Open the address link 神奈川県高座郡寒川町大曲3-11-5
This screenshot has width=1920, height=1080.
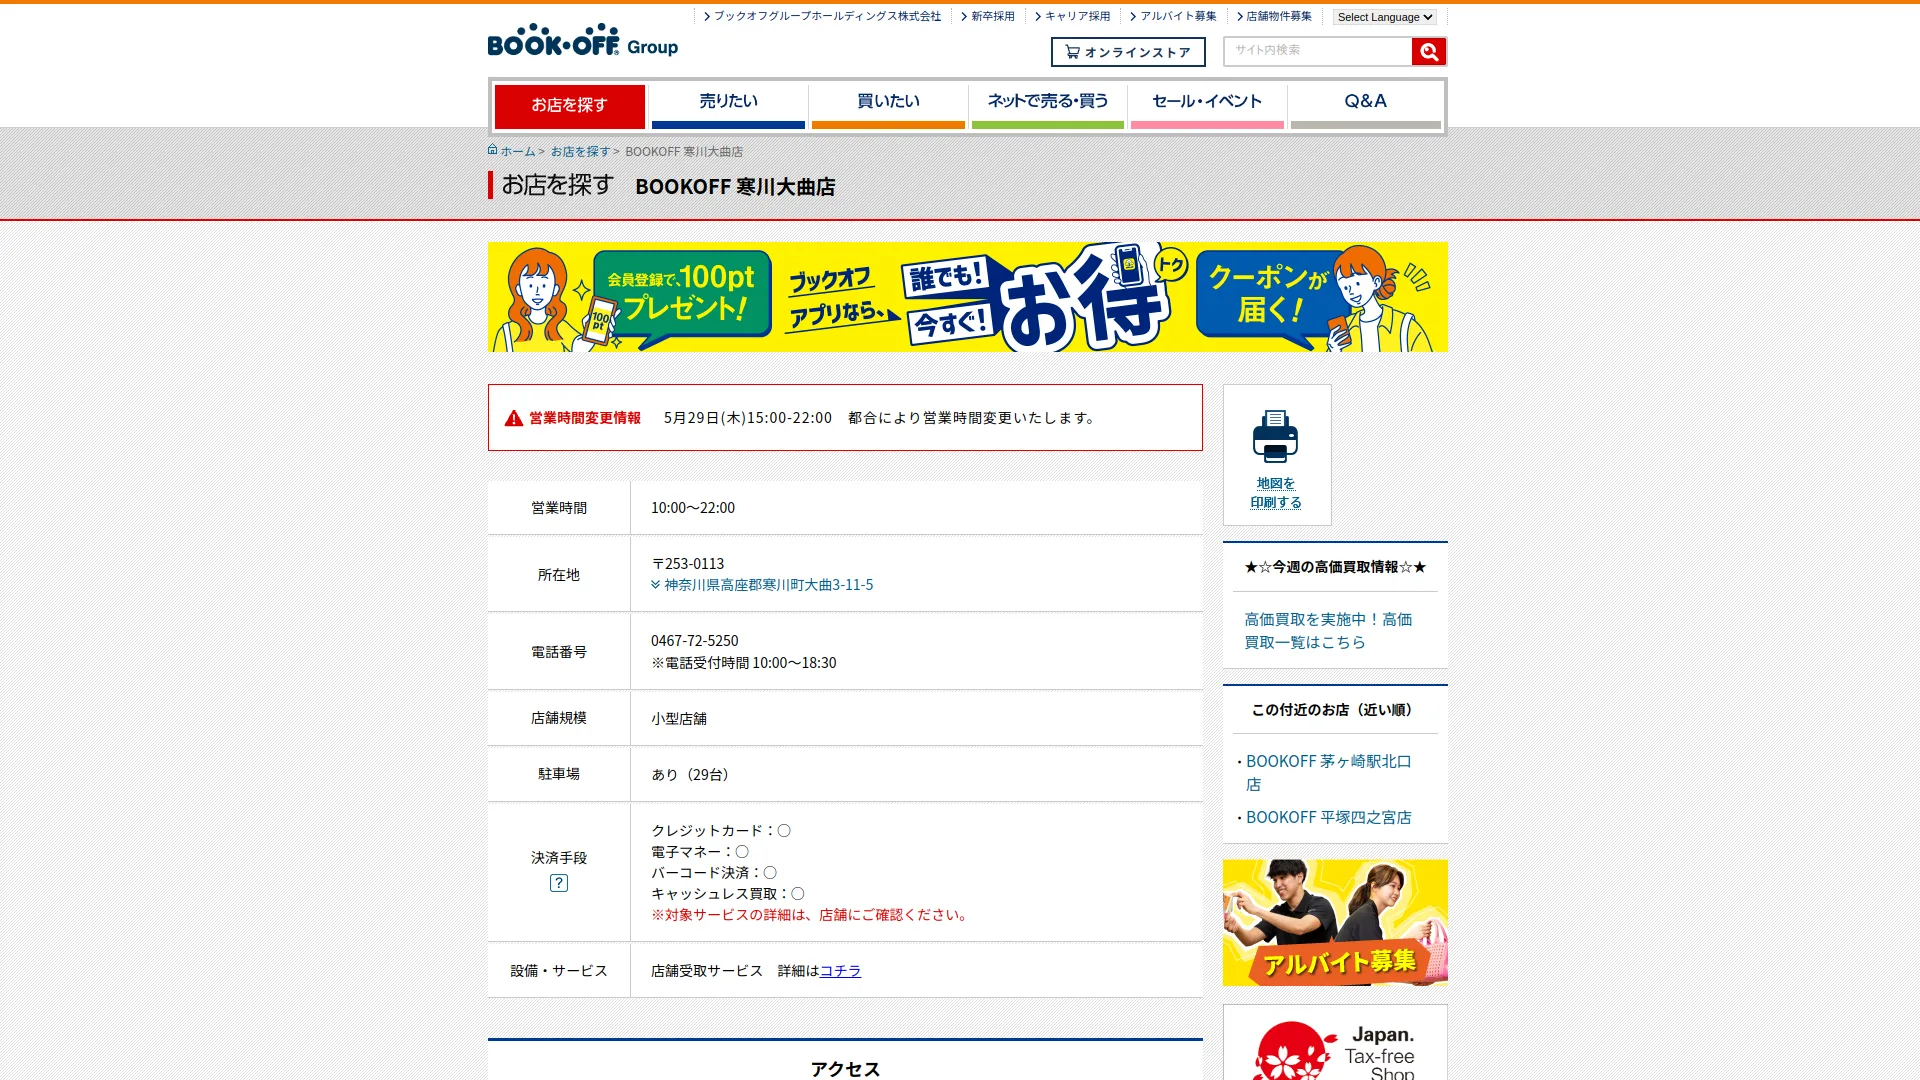(768, 585)
